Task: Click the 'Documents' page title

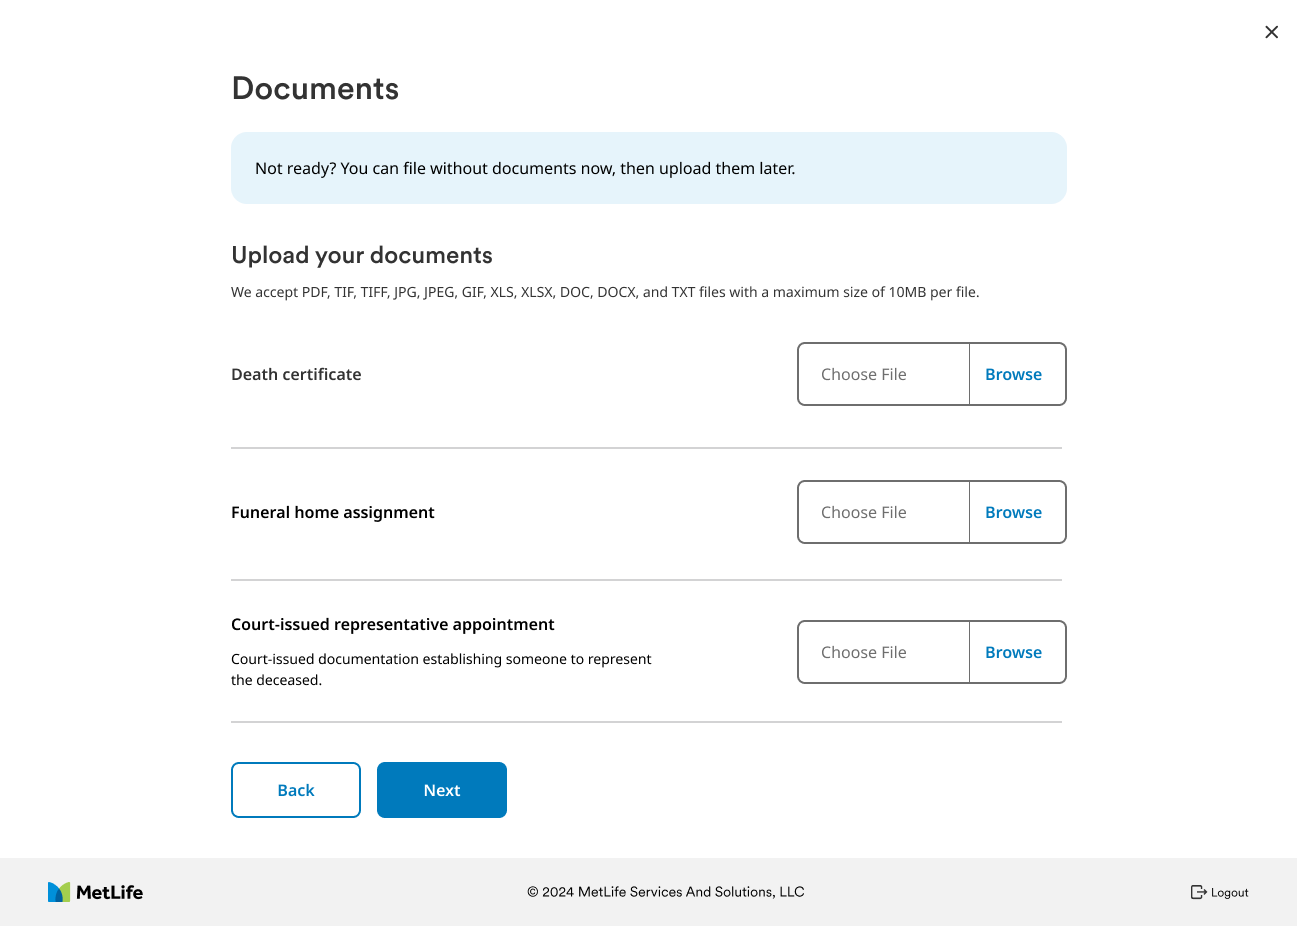Action: tap(315, 88)
